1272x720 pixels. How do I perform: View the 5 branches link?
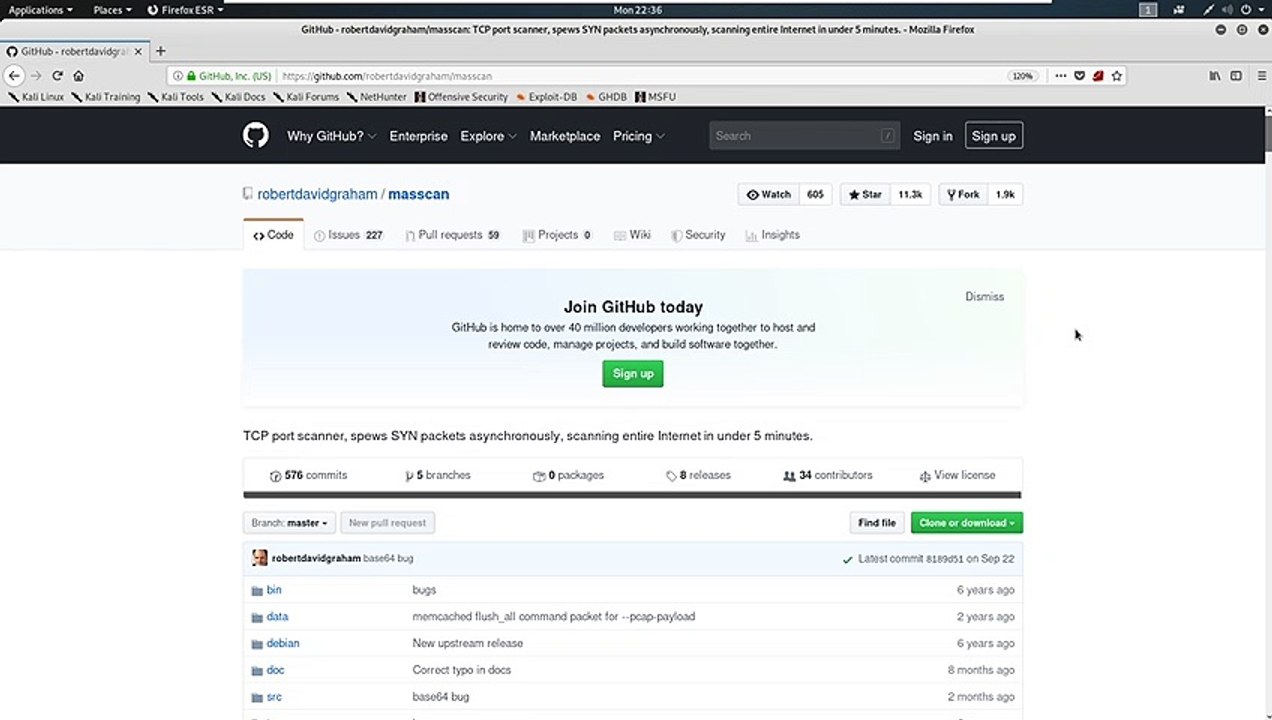(x=438, y=476)
